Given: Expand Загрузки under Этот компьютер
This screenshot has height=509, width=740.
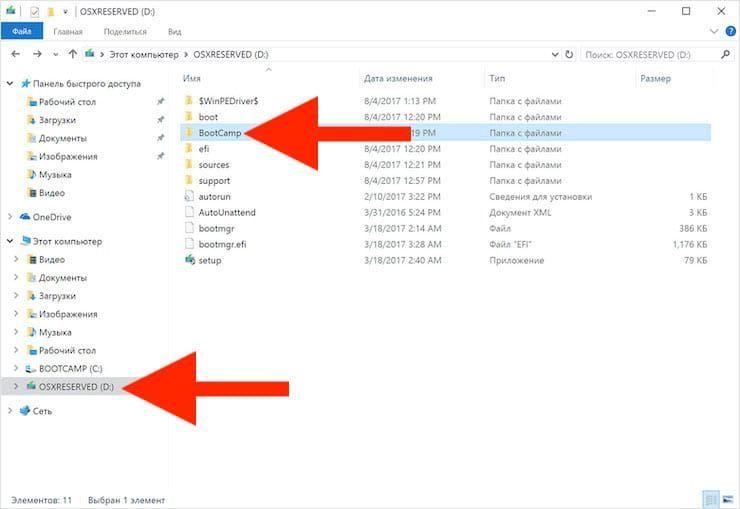Looking at the screenshot, I should 16,296.
